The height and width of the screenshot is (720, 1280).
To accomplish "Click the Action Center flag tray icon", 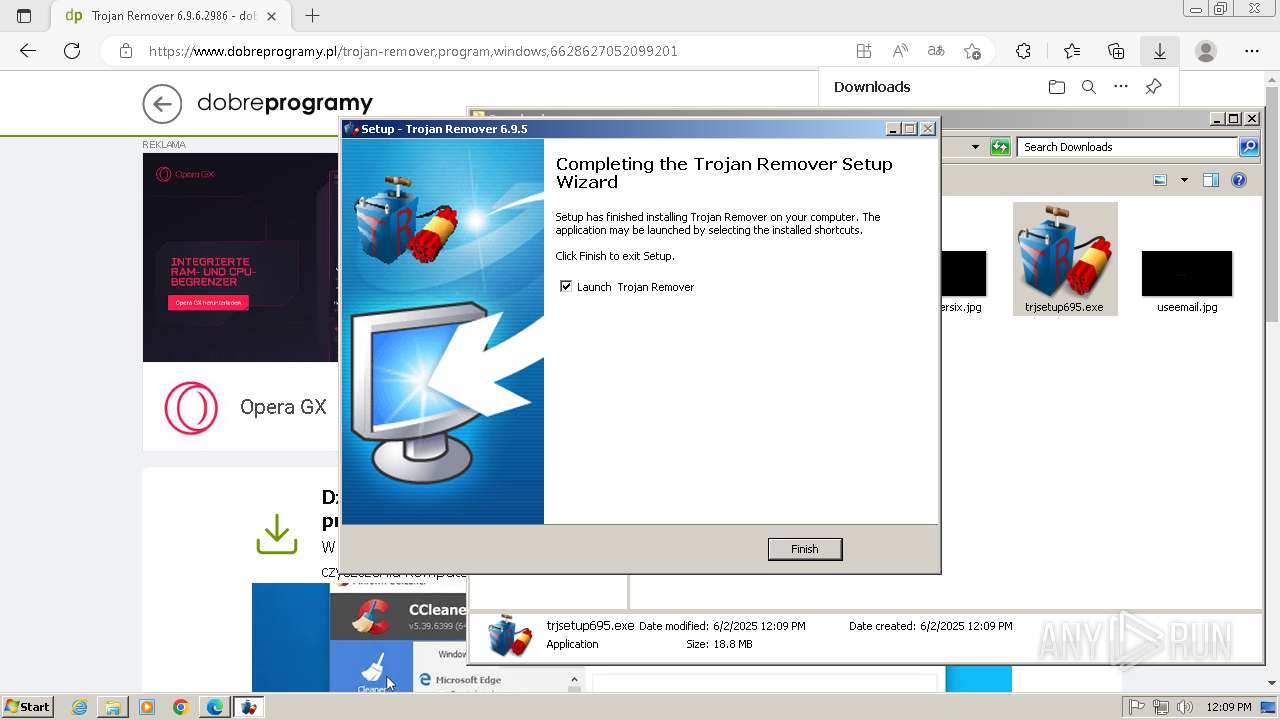I will [1137, 707].
